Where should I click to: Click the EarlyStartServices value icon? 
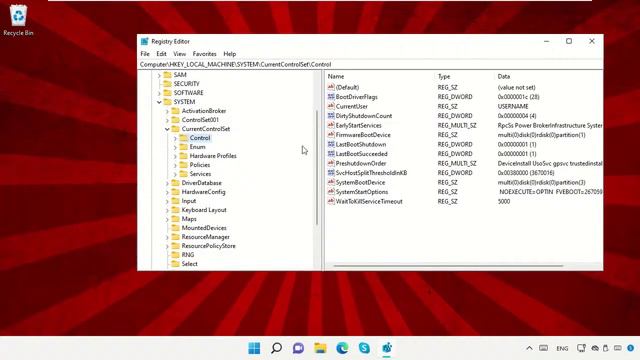click(331, 125)
